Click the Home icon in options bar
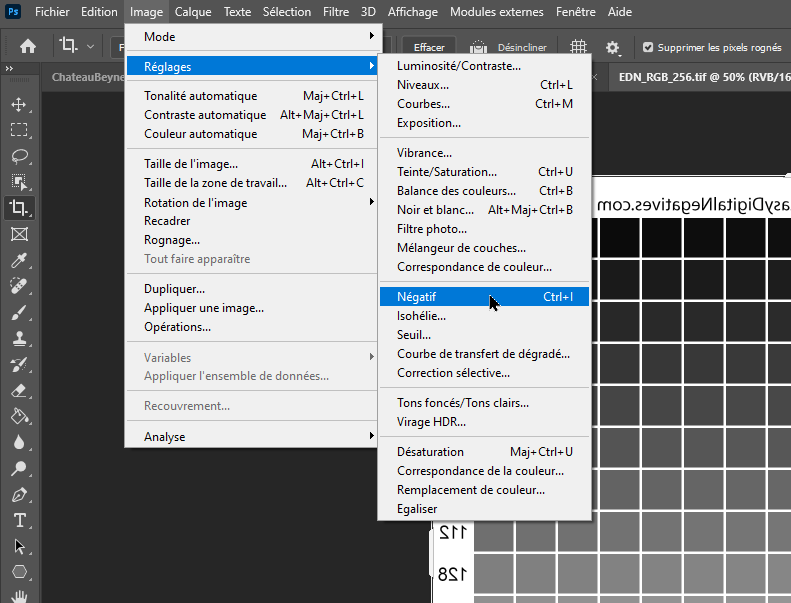Viewport: 791px width, 603px height. coord(28,46)
